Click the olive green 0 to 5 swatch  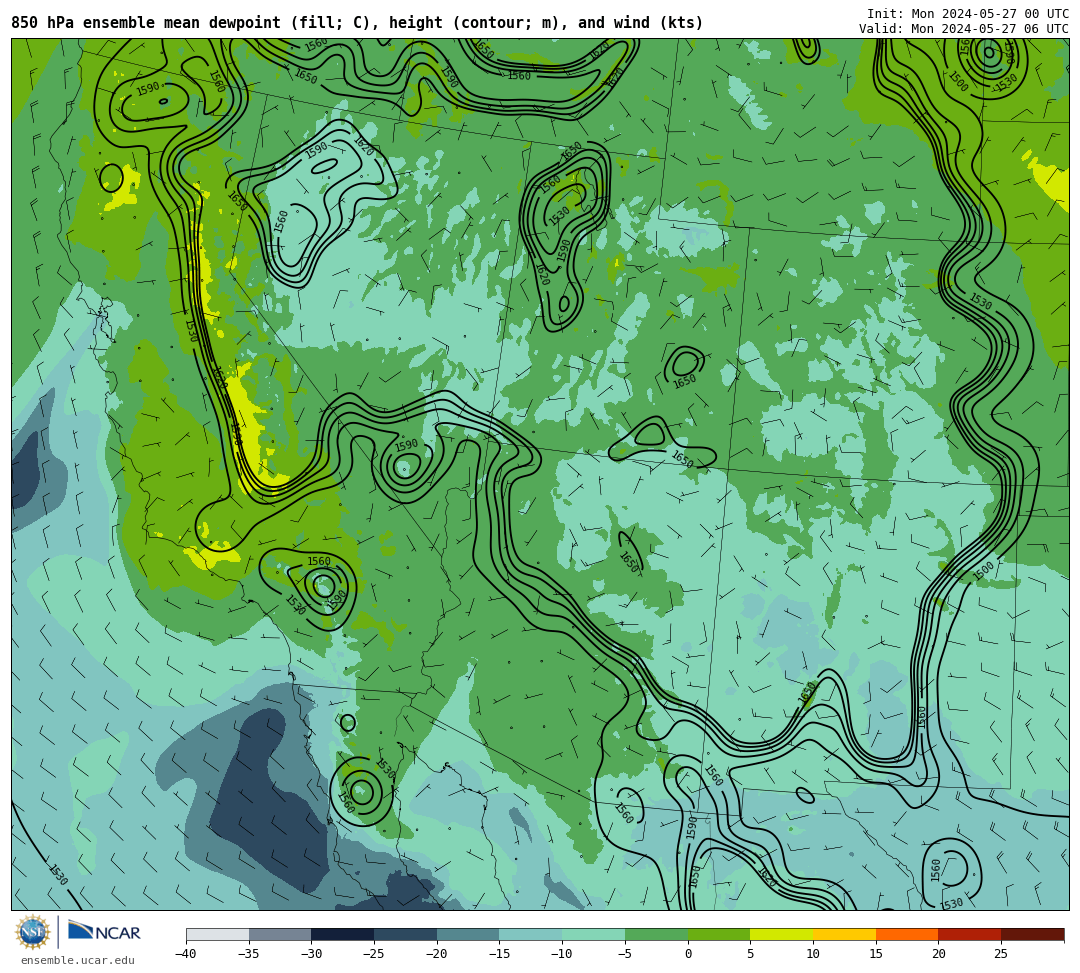[x=719, y=934]
